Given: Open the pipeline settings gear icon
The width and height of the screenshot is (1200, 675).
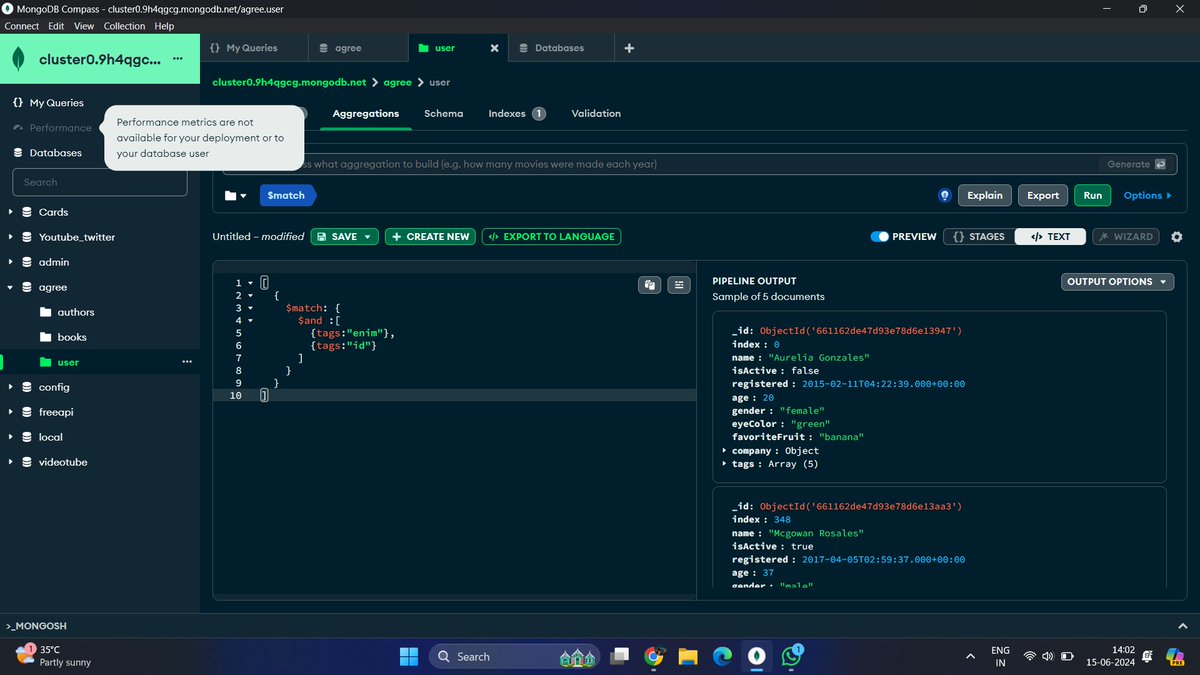Looking at the screenshot, I should (1176, 236).
